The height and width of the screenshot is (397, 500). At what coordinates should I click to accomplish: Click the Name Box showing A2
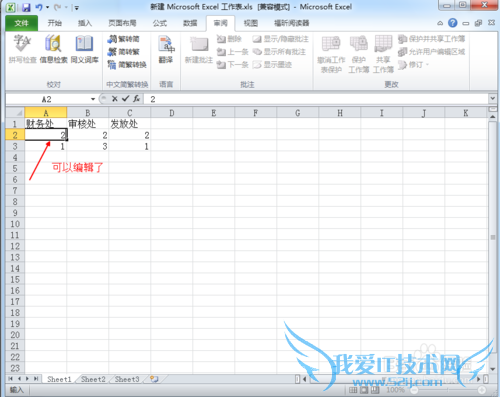click(x=47, y=99)
